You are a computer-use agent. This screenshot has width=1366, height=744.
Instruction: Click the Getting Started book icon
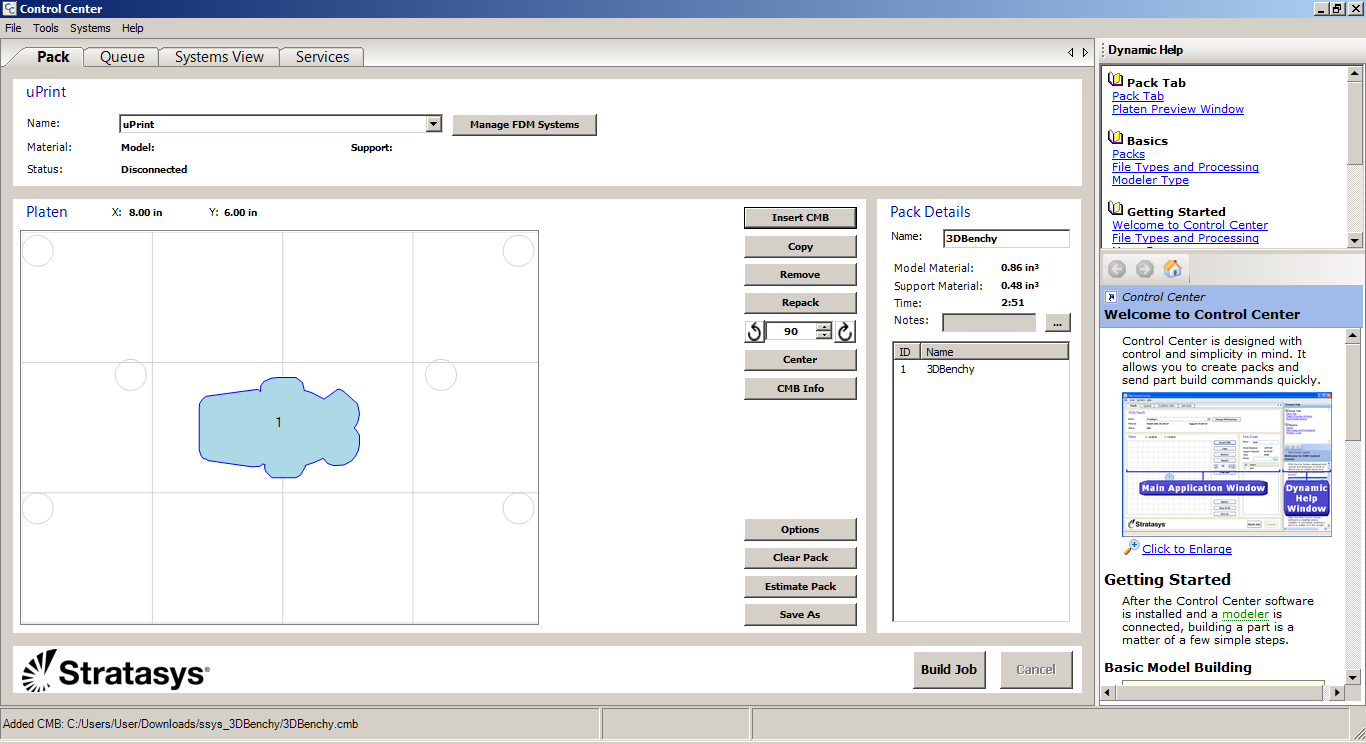point(1115,209)
